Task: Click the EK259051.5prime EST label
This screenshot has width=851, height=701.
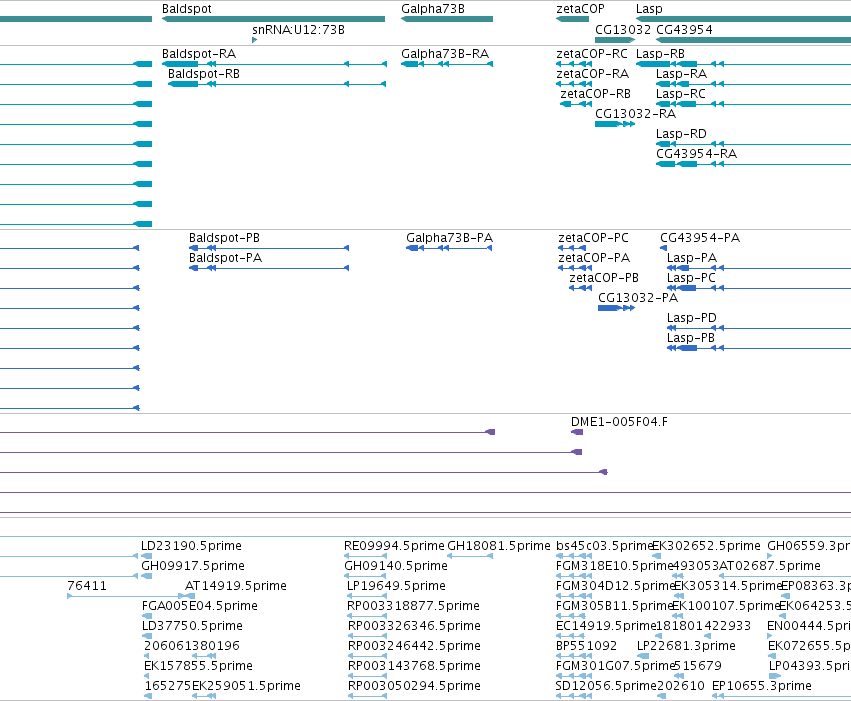Action: (246, 686)
